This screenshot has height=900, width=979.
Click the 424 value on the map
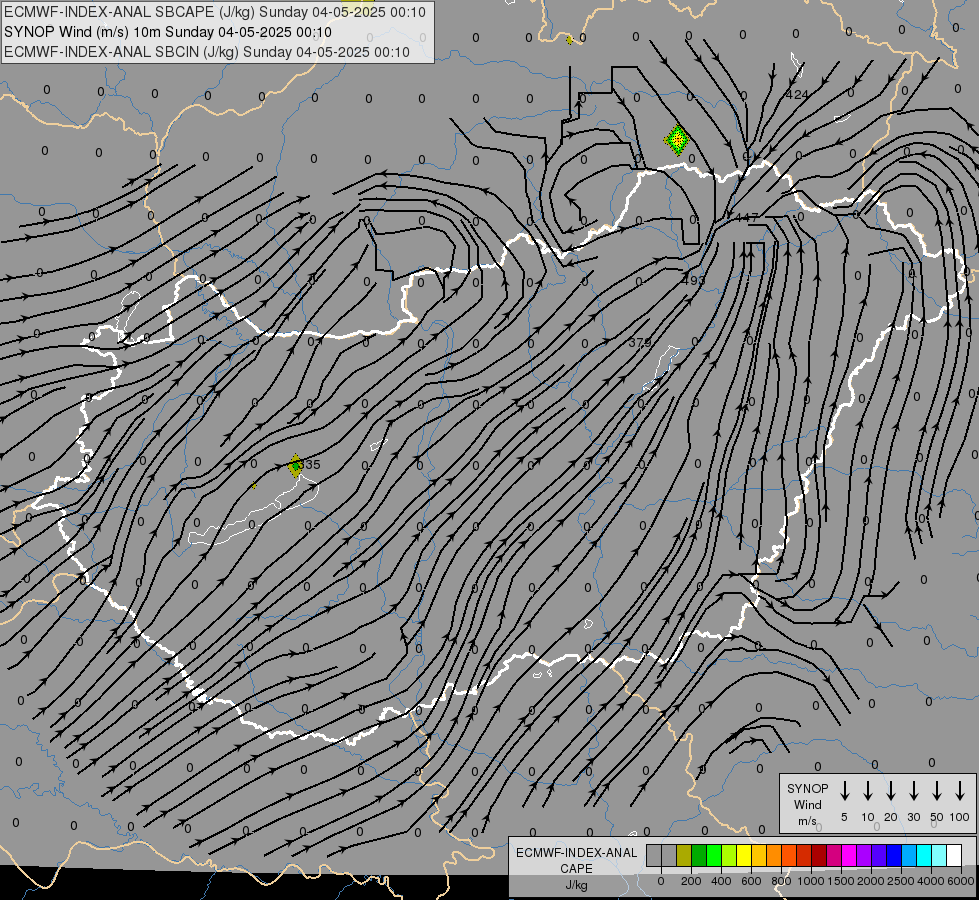pos(797,95)
